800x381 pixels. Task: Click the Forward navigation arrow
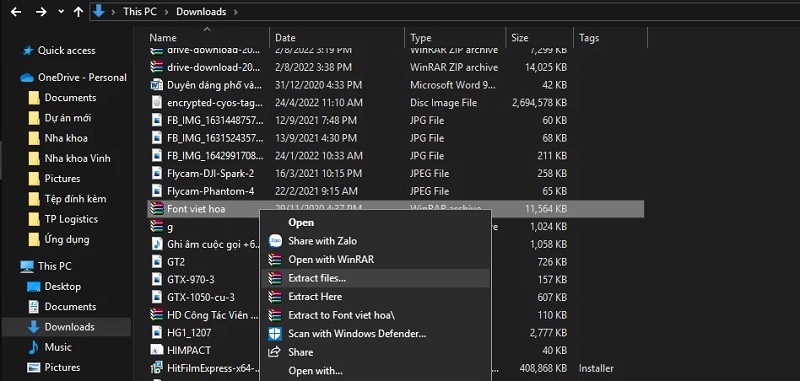coord(41,12)
